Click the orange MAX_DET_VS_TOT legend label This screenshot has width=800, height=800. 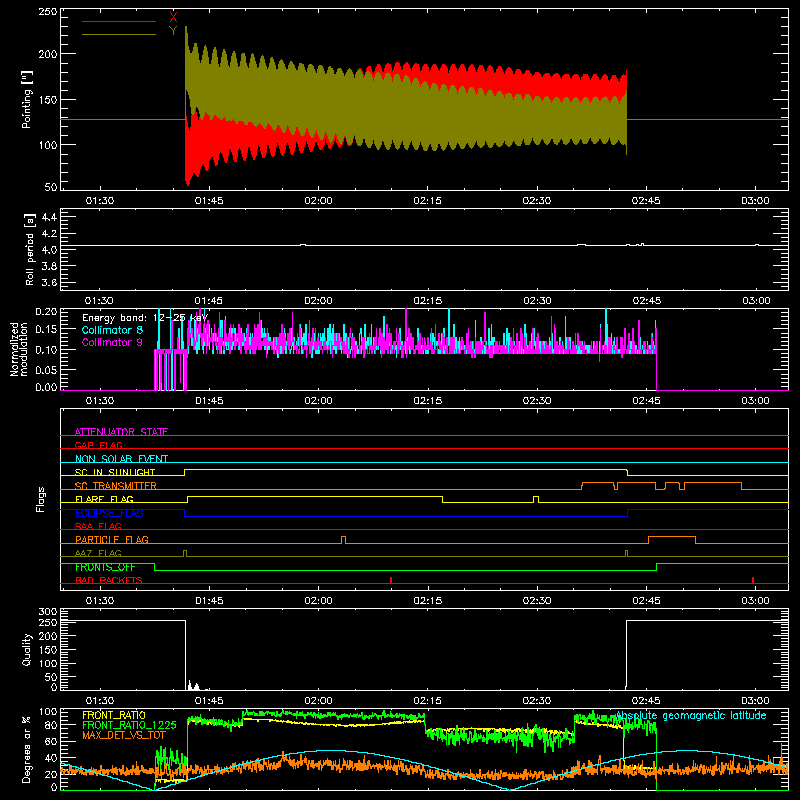click(x=124, y=735)
